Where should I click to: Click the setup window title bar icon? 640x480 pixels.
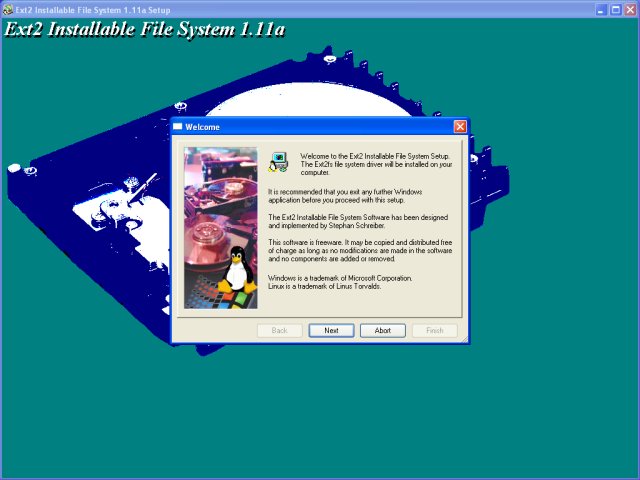[7, 9]
